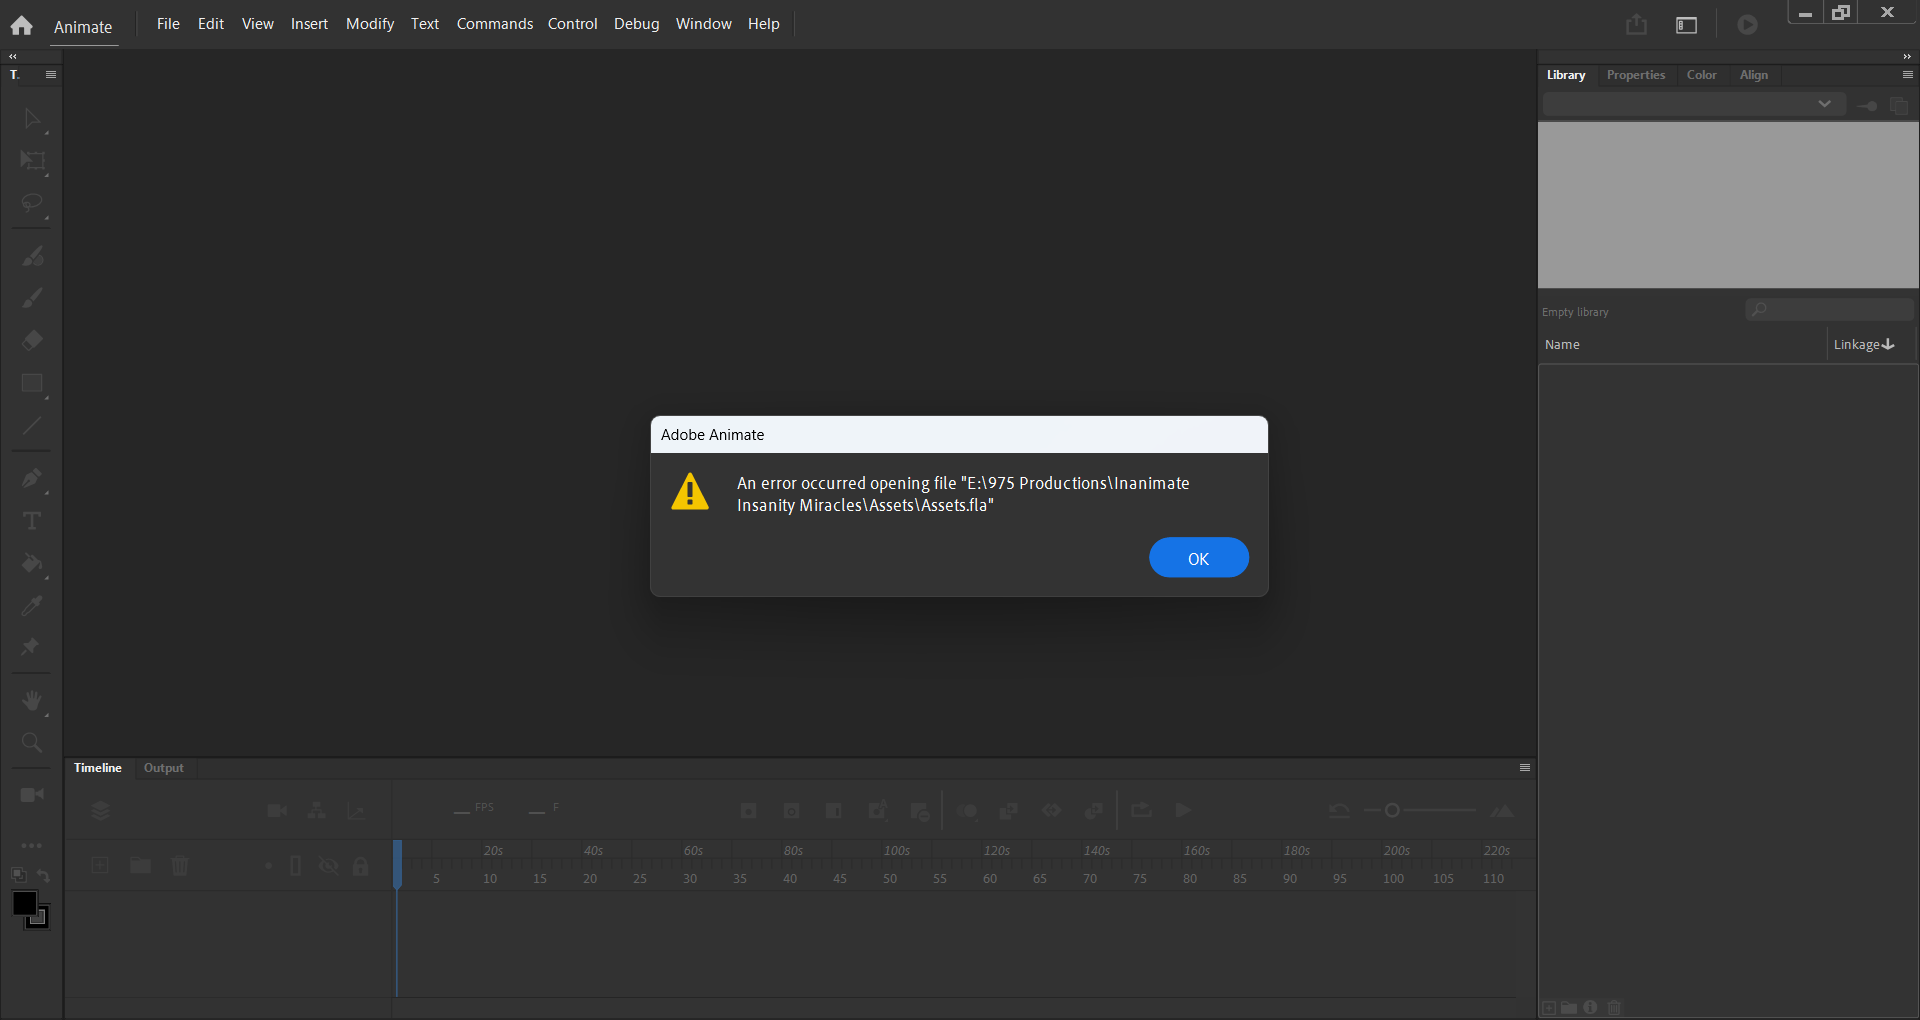Viewport: 1920px width, 1020px height.
Task: Select the Text tool
Action: (x=32, y=520)
